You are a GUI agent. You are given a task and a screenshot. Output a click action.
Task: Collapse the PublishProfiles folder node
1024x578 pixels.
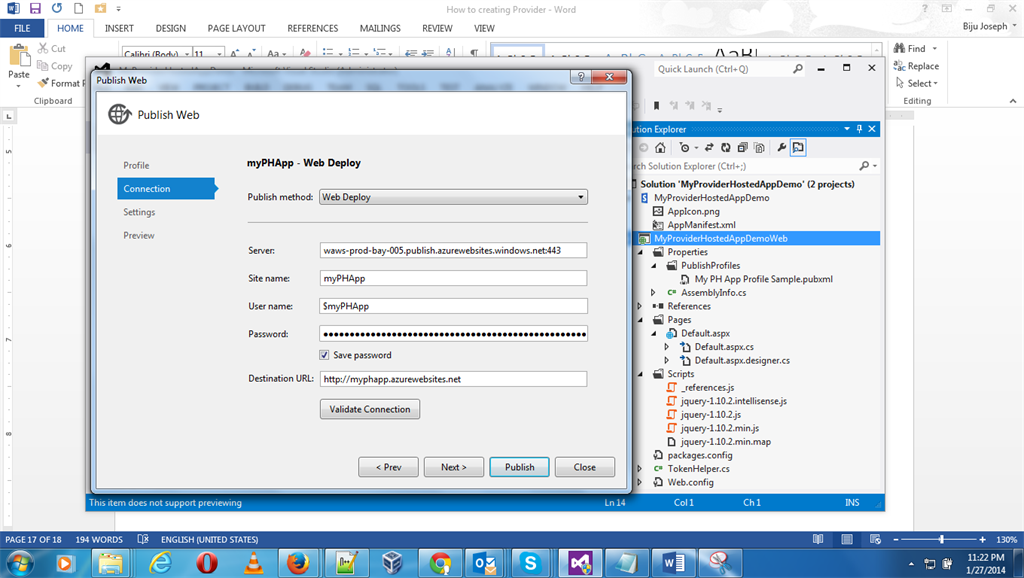point(654,265)
